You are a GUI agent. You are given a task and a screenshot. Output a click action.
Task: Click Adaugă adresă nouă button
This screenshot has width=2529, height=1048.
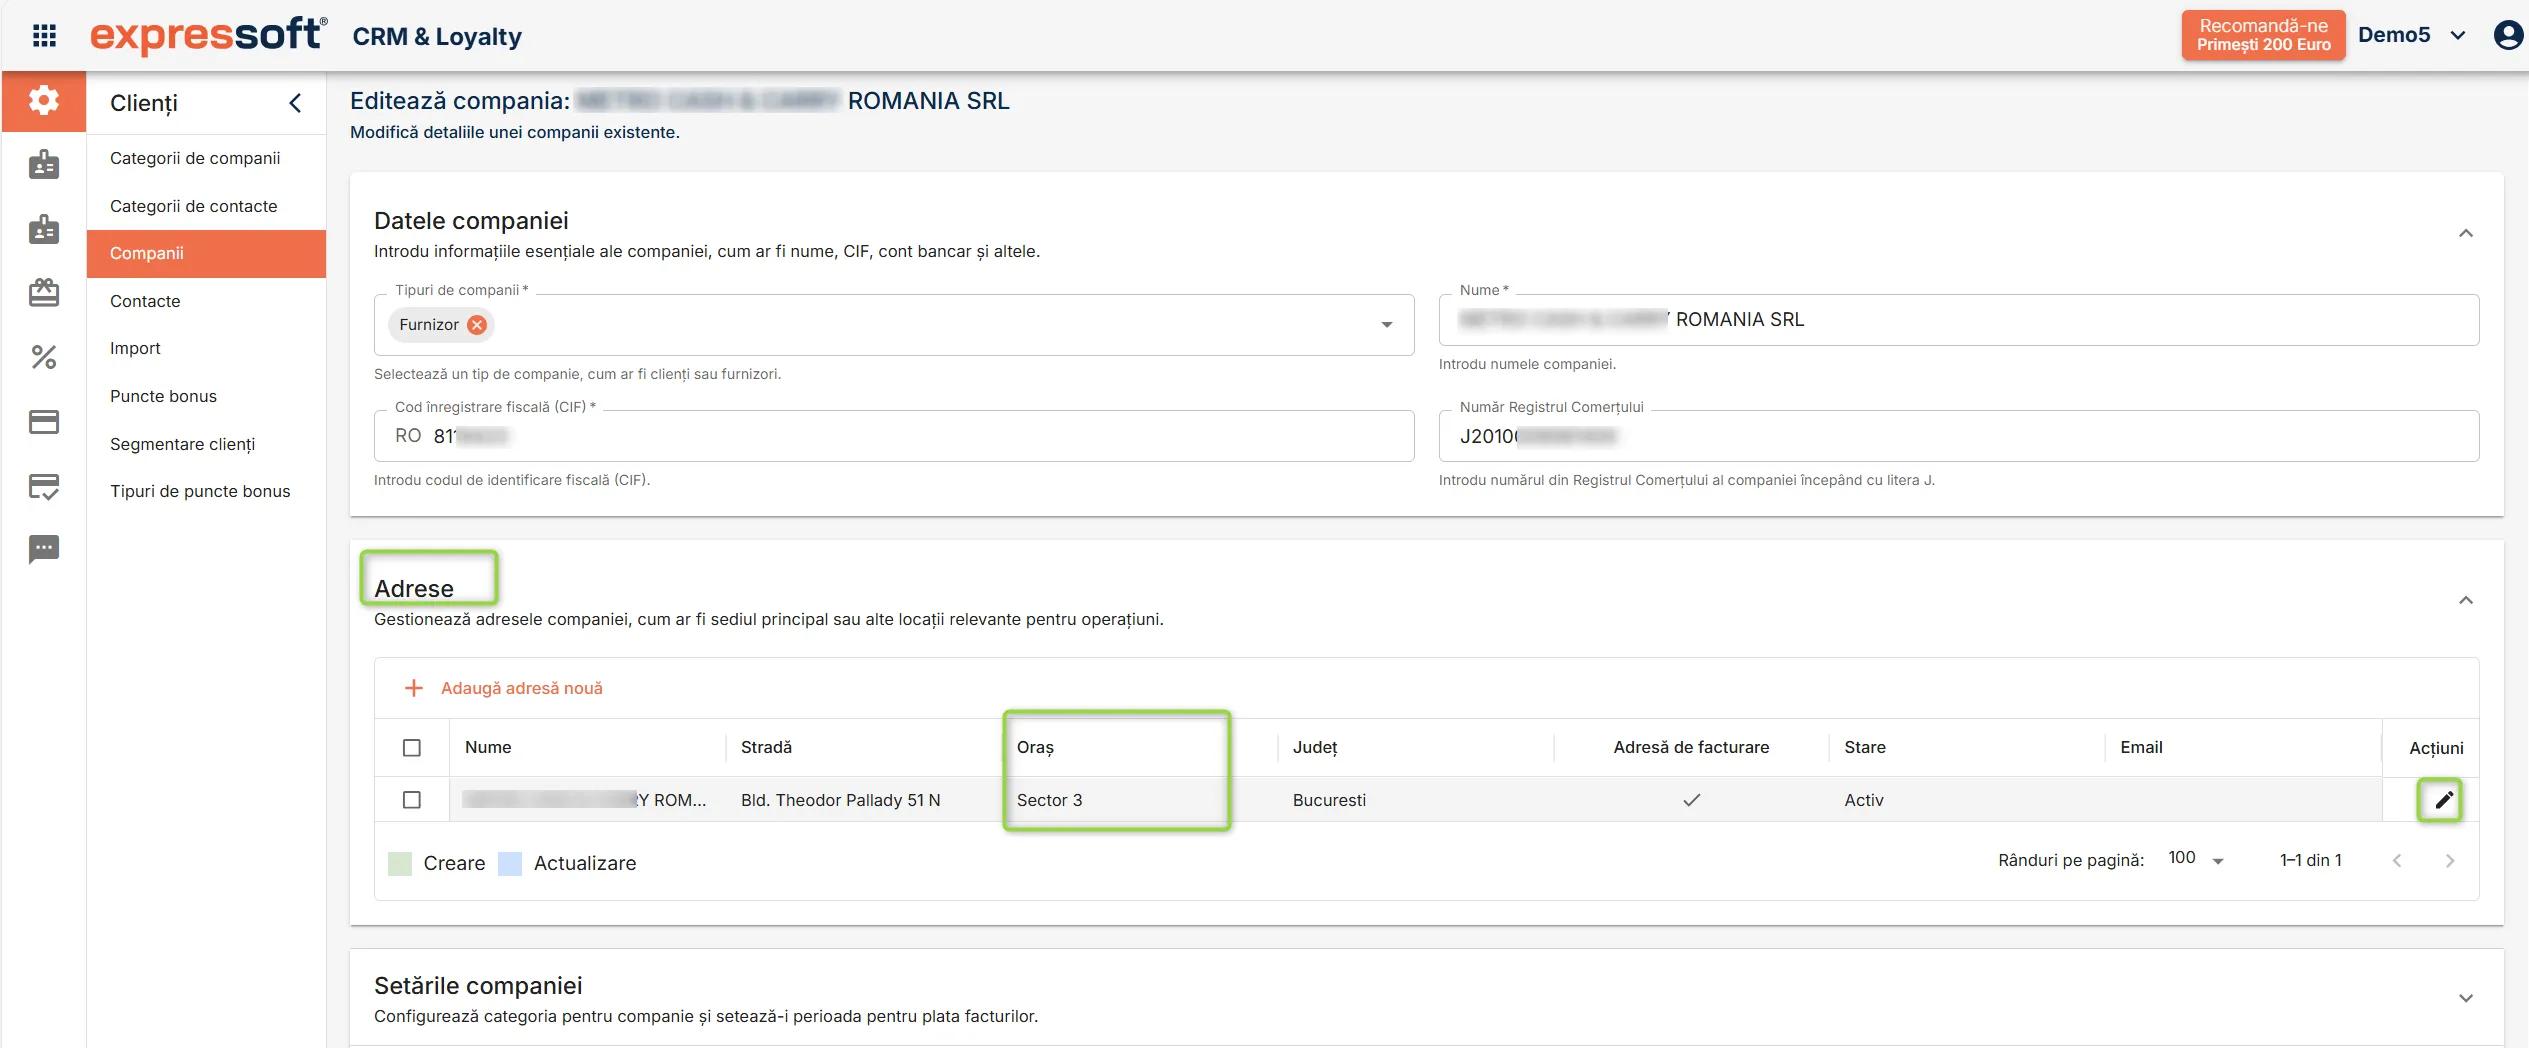503,688
